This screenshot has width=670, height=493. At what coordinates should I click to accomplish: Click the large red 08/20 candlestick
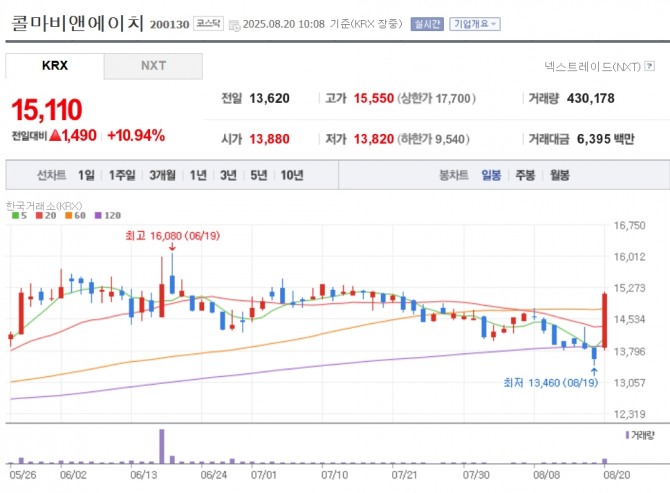coord(605,321)
